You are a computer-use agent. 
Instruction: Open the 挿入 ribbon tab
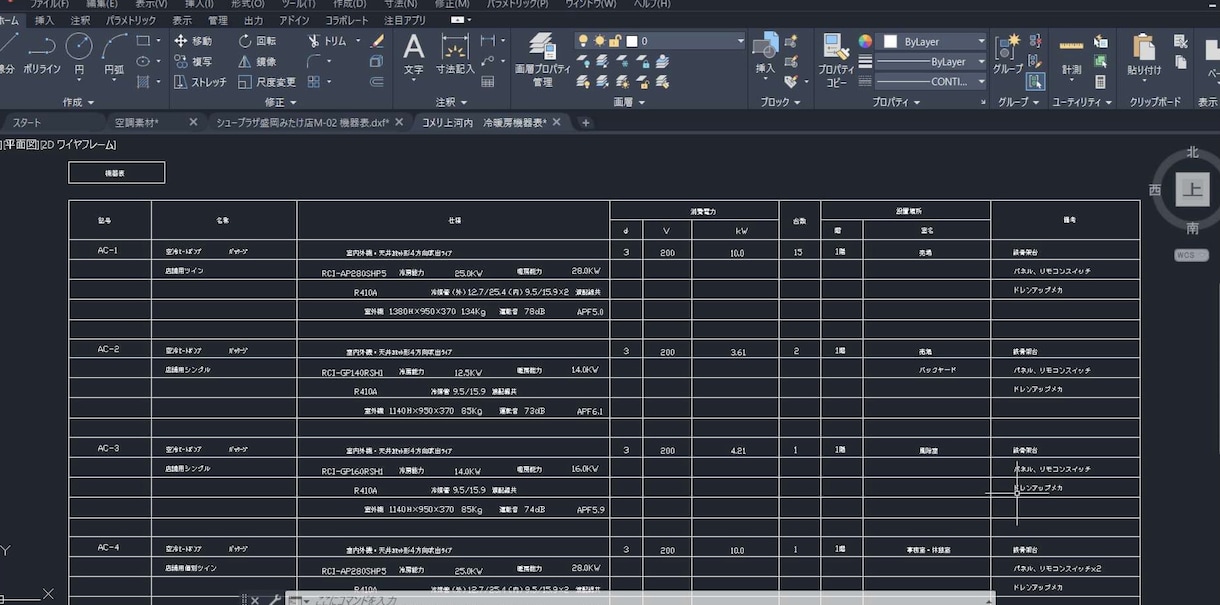click(x=44, y=20)
